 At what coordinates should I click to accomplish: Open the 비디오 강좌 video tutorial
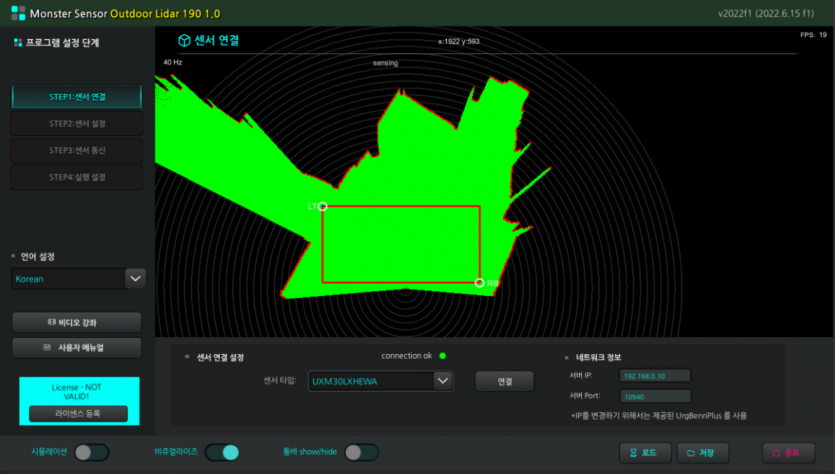tap(77, 322)
